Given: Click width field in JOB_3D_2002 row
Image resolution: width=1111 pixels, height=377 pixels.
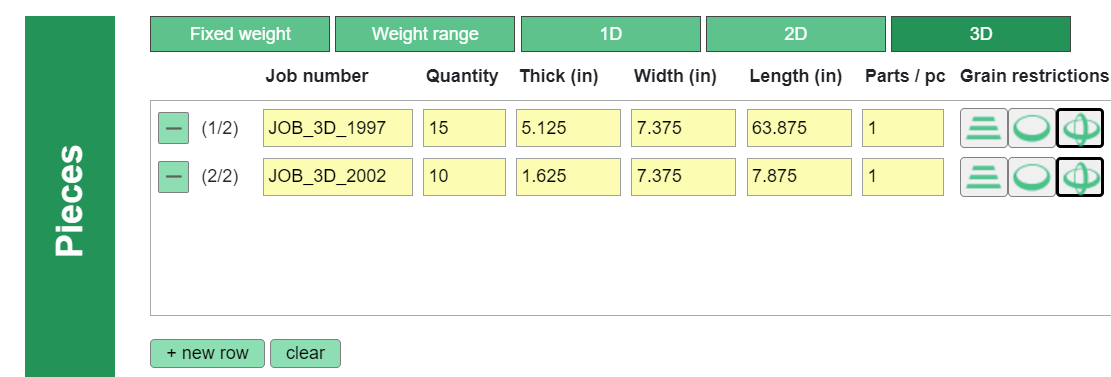Looking at the screenshot, I should [x=684, y=176].
